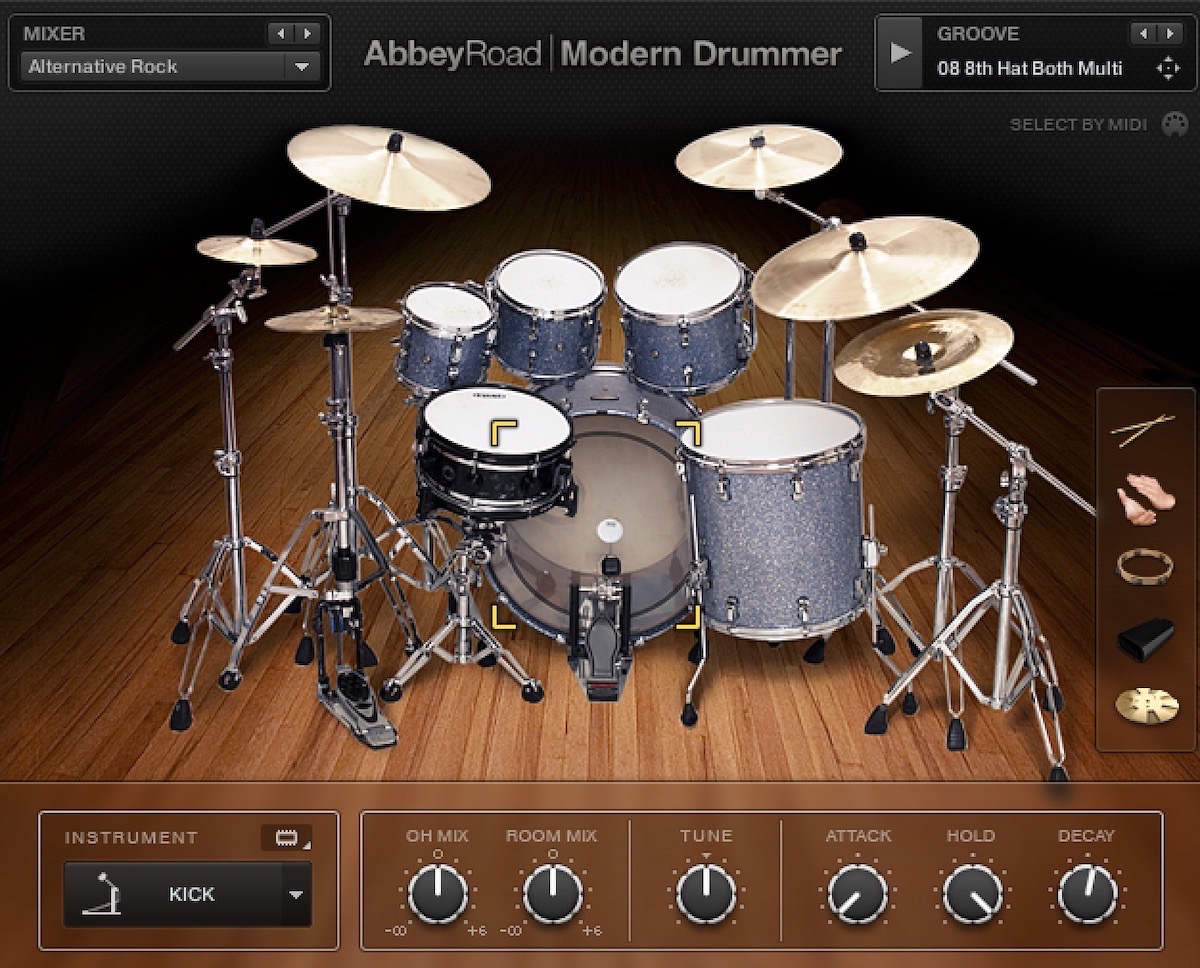
Task: Click the kick pedal instrument icon
Action: pos(104,894)
